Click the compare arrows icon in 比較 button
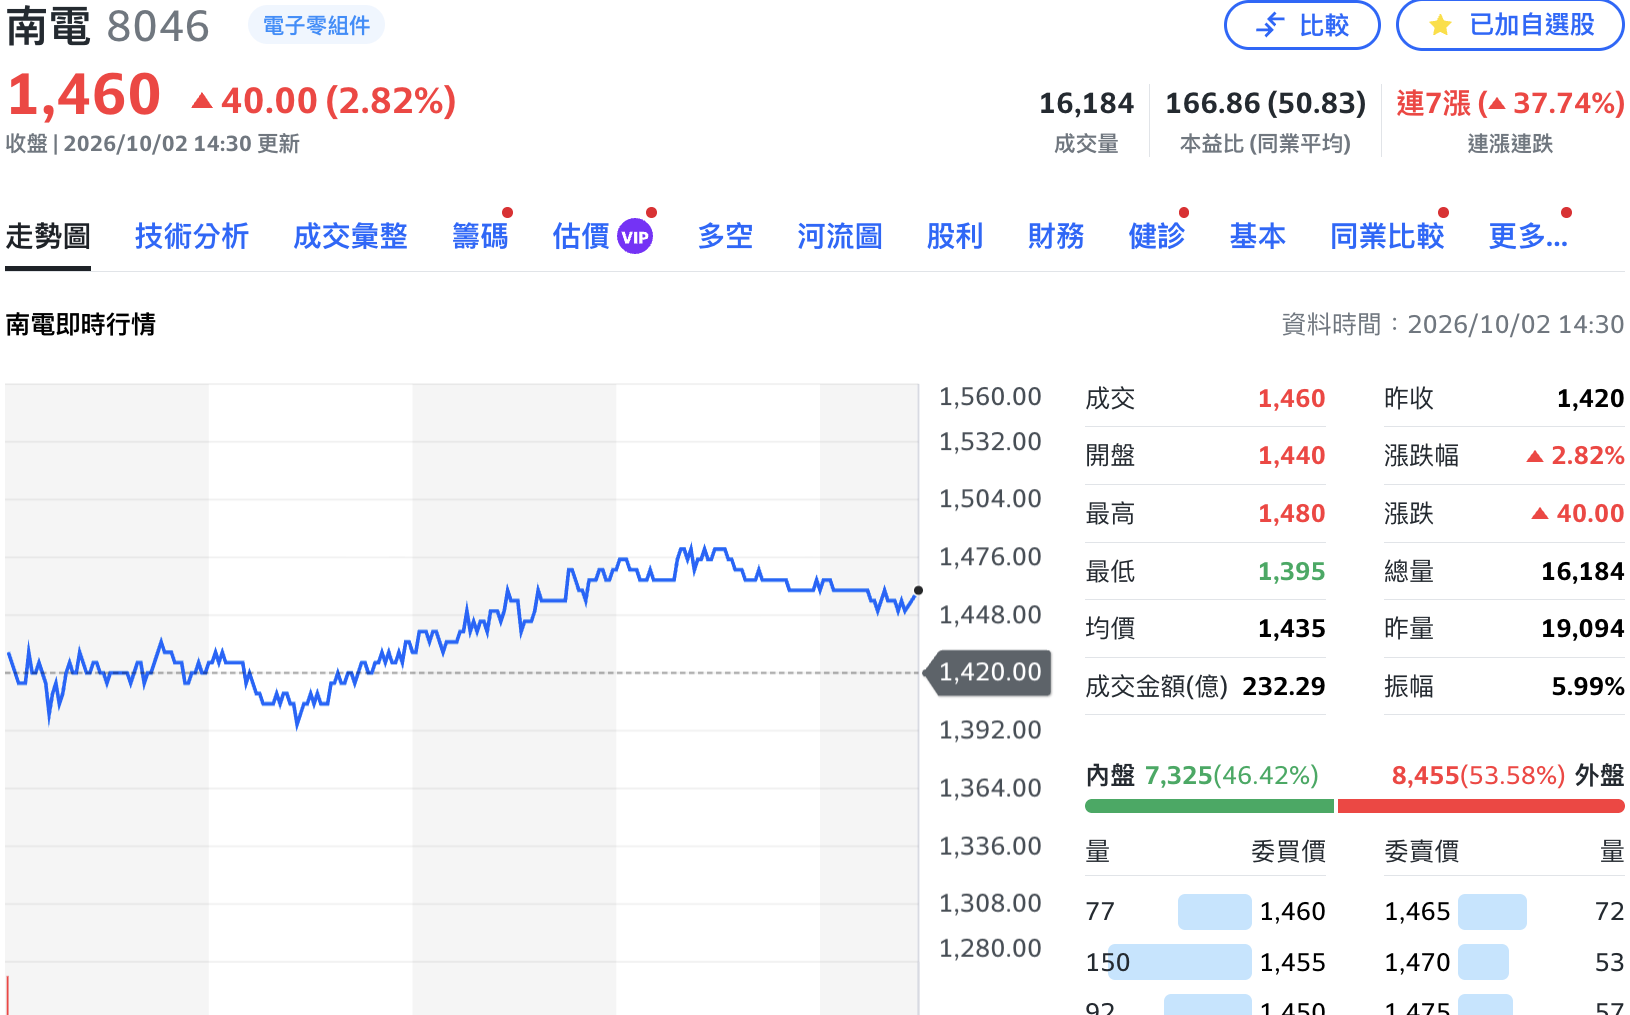This screenshot has height=1015, width=1630. 1270,25
